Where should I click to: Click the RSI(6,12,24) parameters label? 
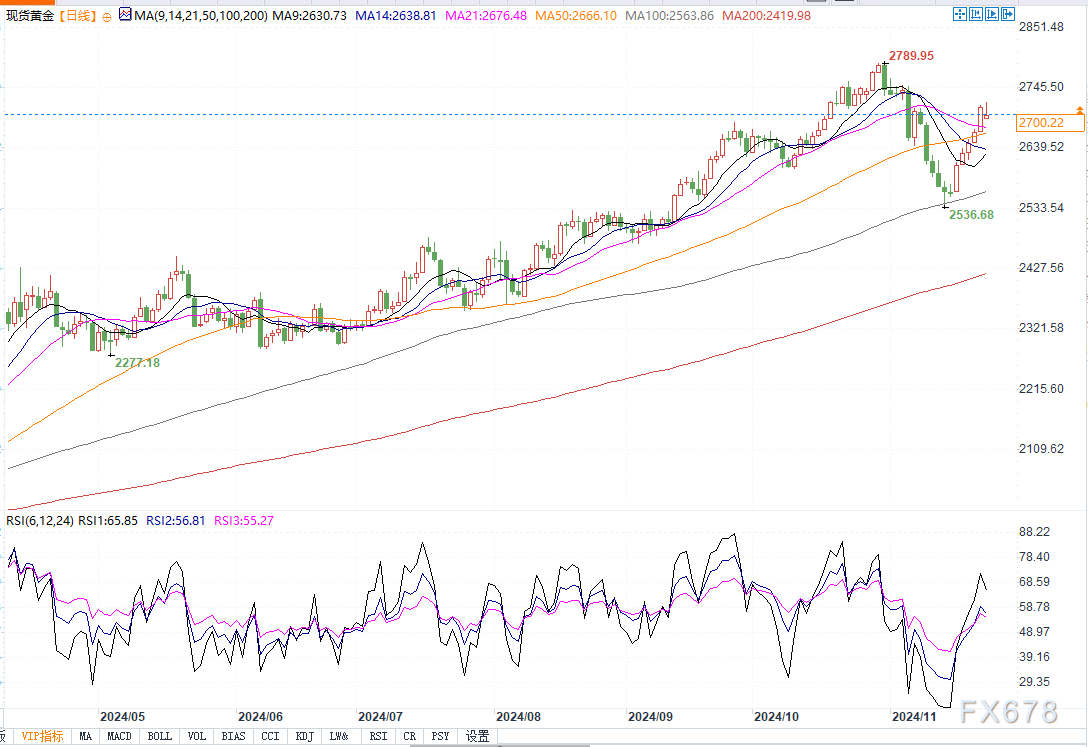tap(41, 520)
